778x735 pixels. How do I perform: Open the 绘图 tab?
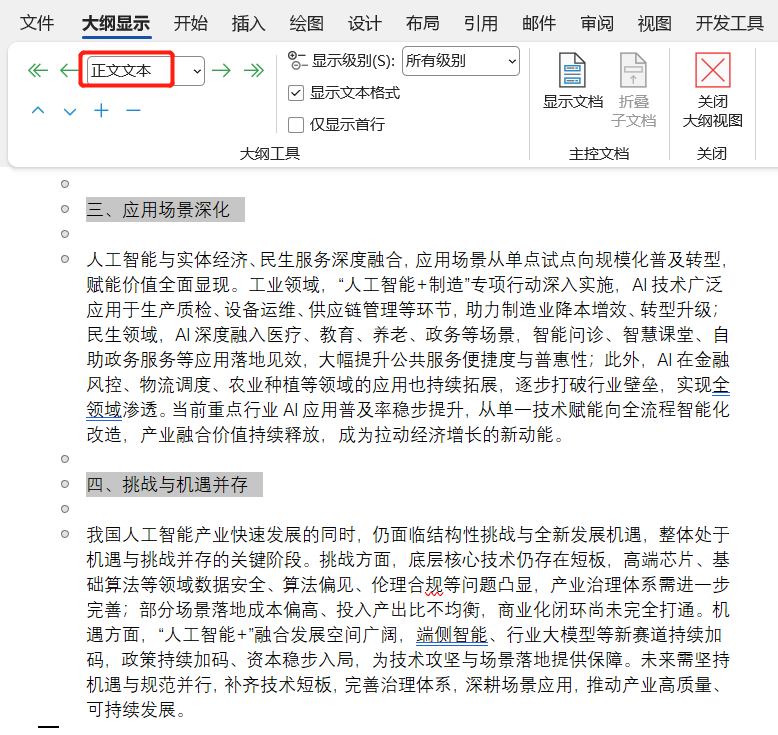(307, 23)
